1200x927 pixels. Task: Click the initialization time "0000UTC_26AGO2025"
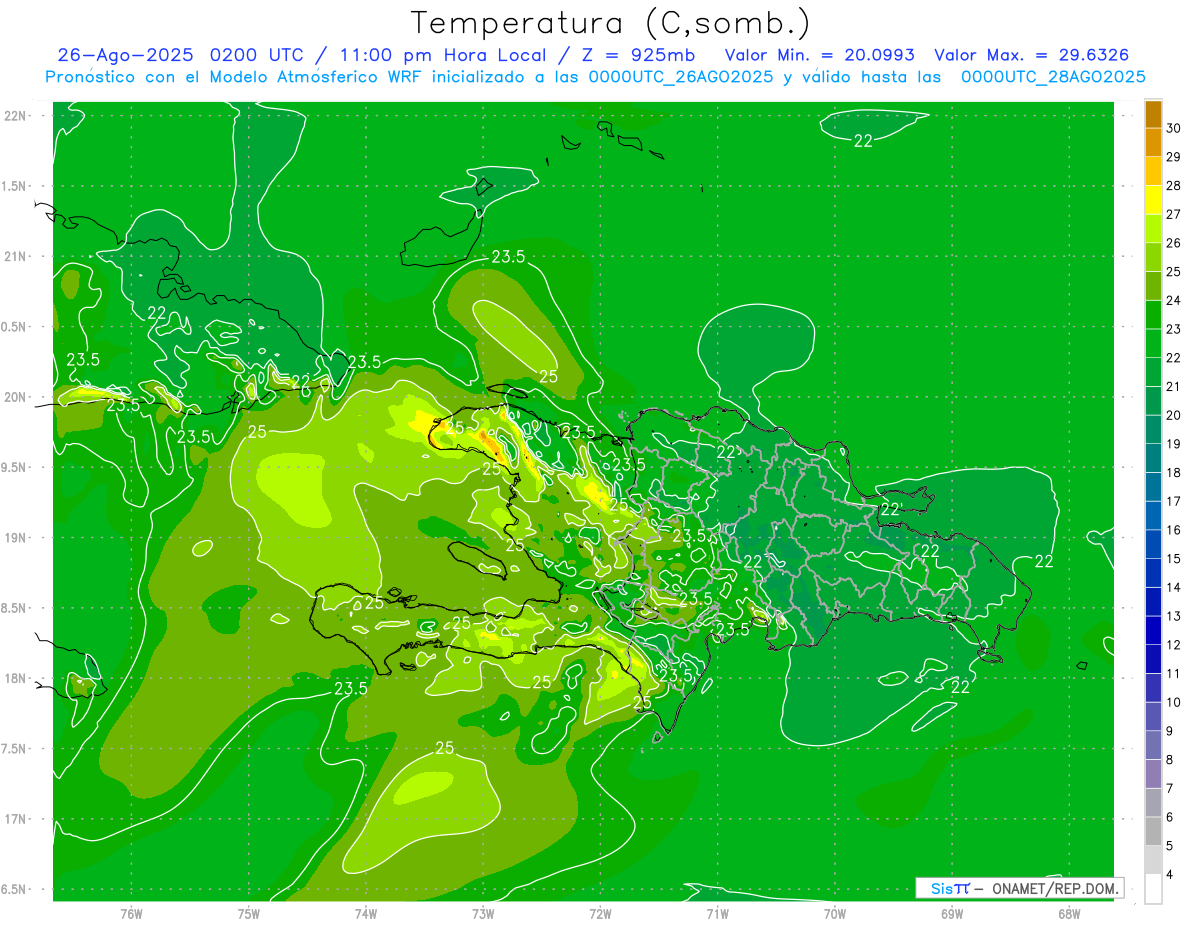click(680, 77)
